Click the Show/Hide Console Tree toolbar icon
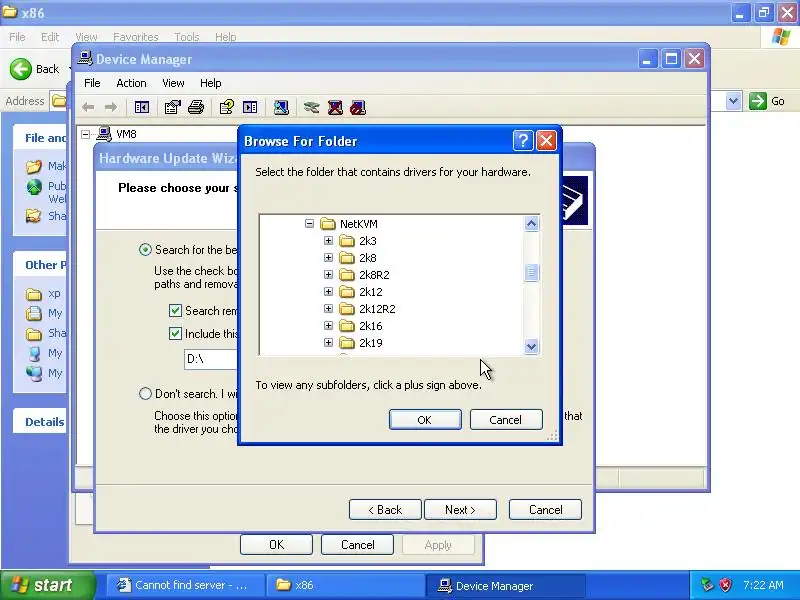Viewport: 800px width, 600px height. (x=141, y=107)
